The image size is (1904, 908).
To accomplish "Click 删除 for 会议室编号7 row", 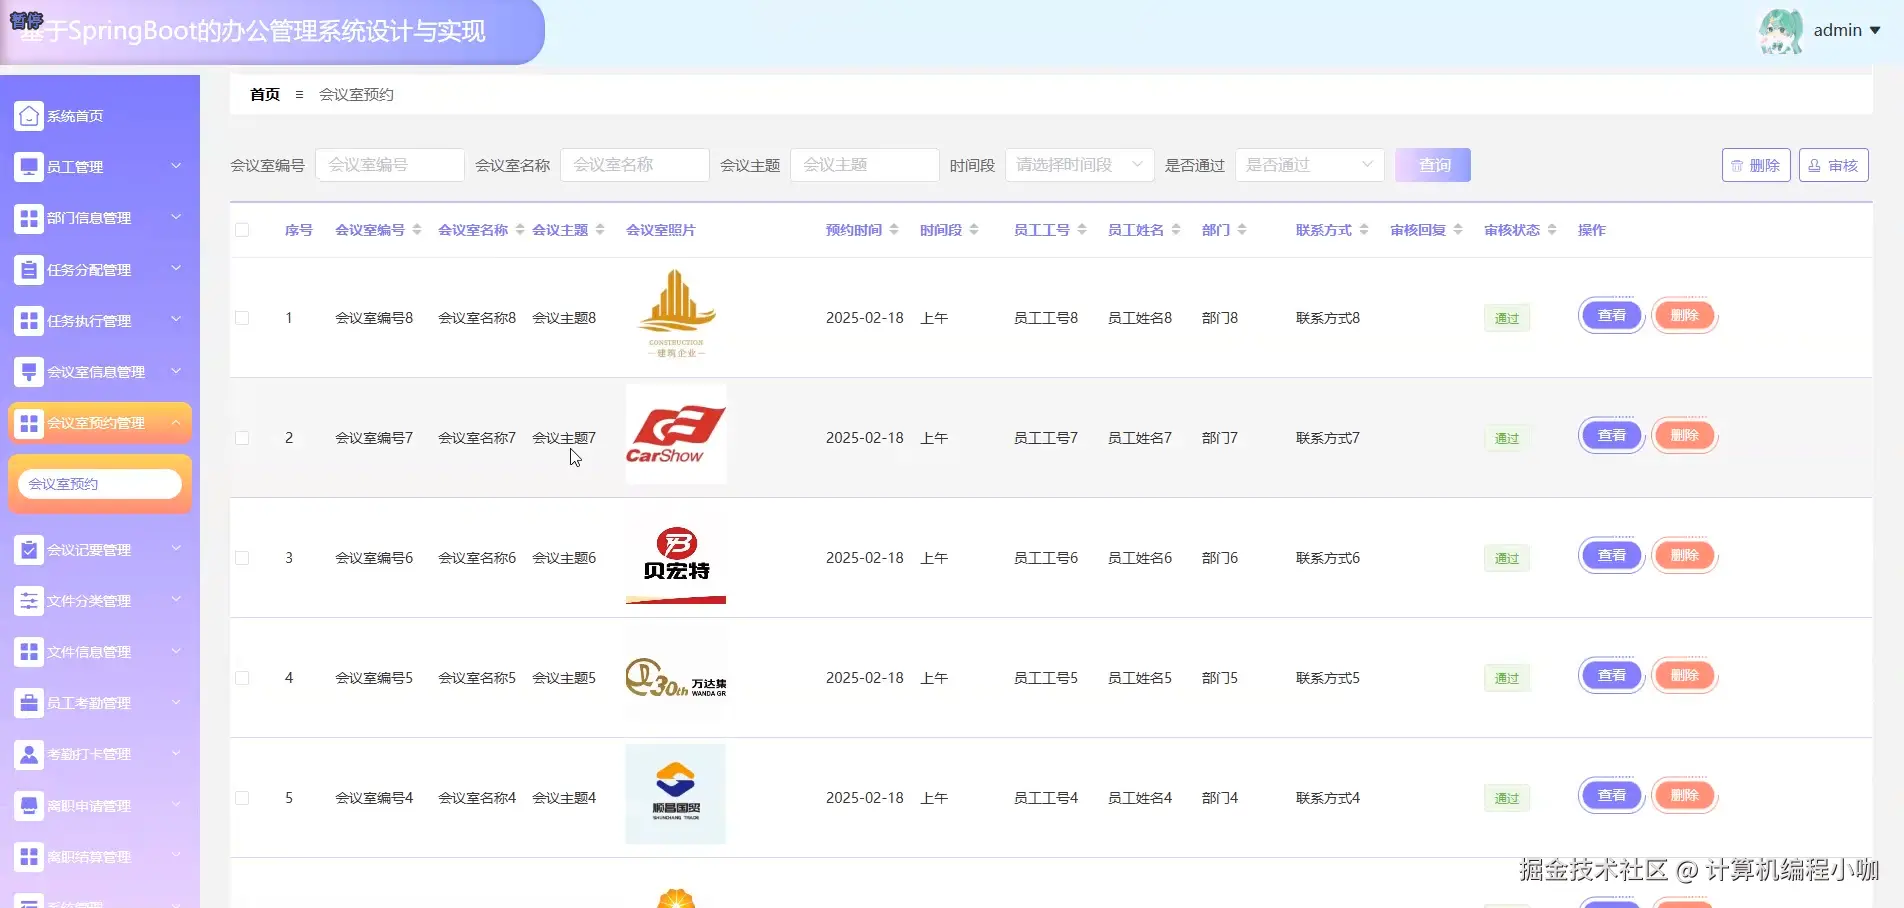I will pyautogui.click(x=1685, y=436).
